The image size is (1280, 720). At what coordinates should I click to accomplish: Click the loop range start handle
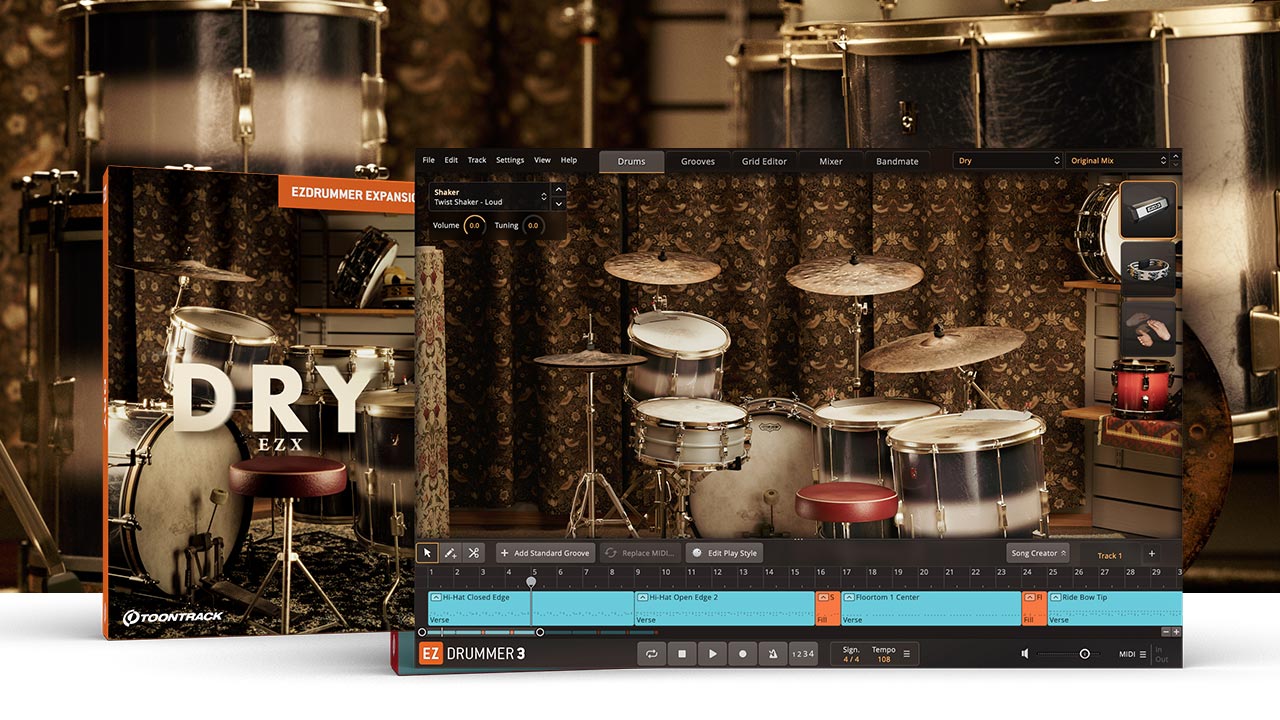[422, 632]
